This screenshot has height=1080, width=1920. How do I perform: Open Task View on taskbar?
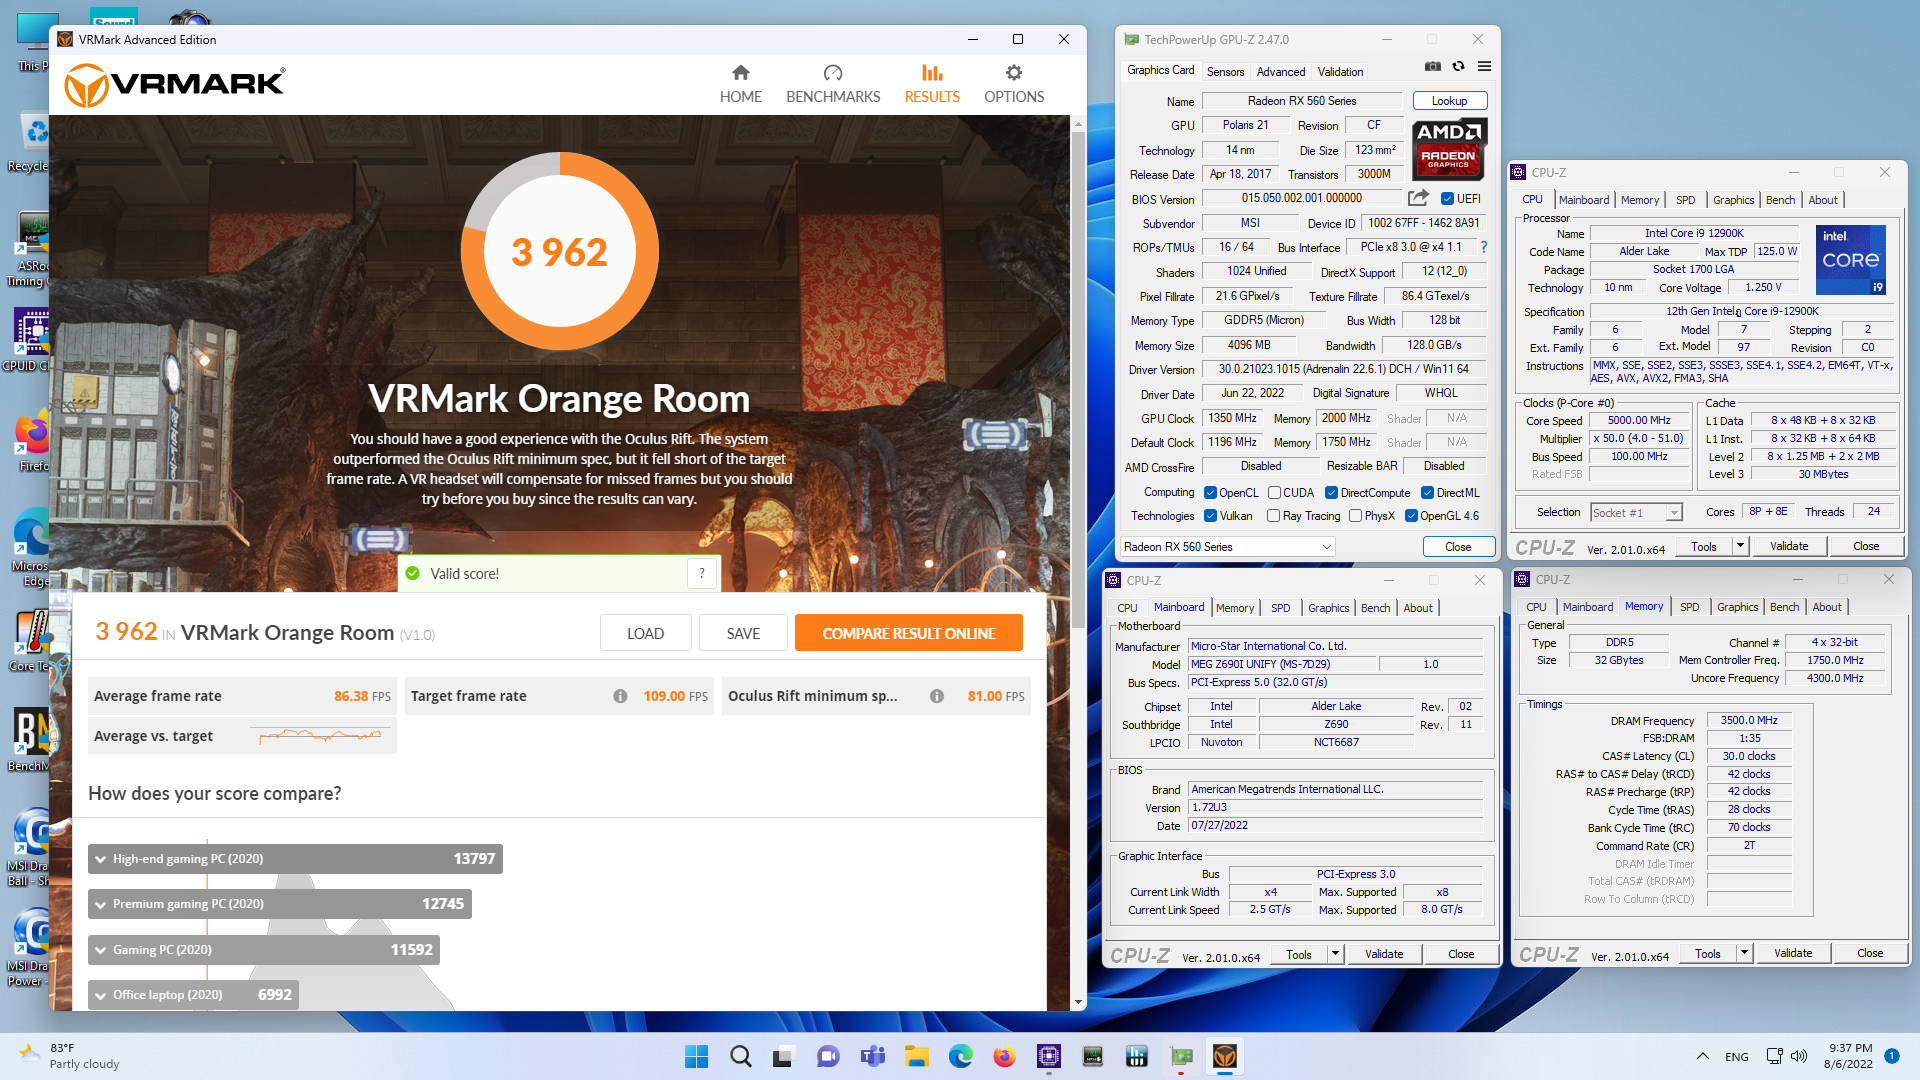coord(784,1056)
